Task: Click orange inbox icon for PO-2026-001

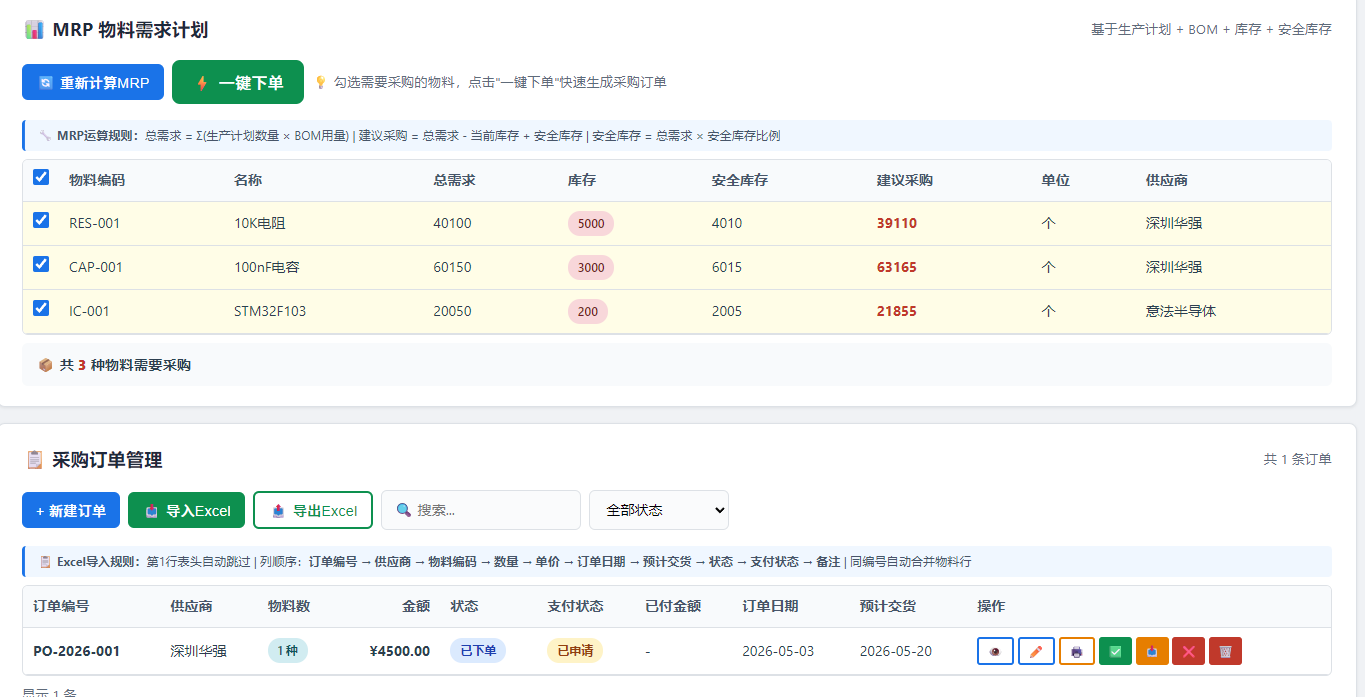Action: [1152, 651]
